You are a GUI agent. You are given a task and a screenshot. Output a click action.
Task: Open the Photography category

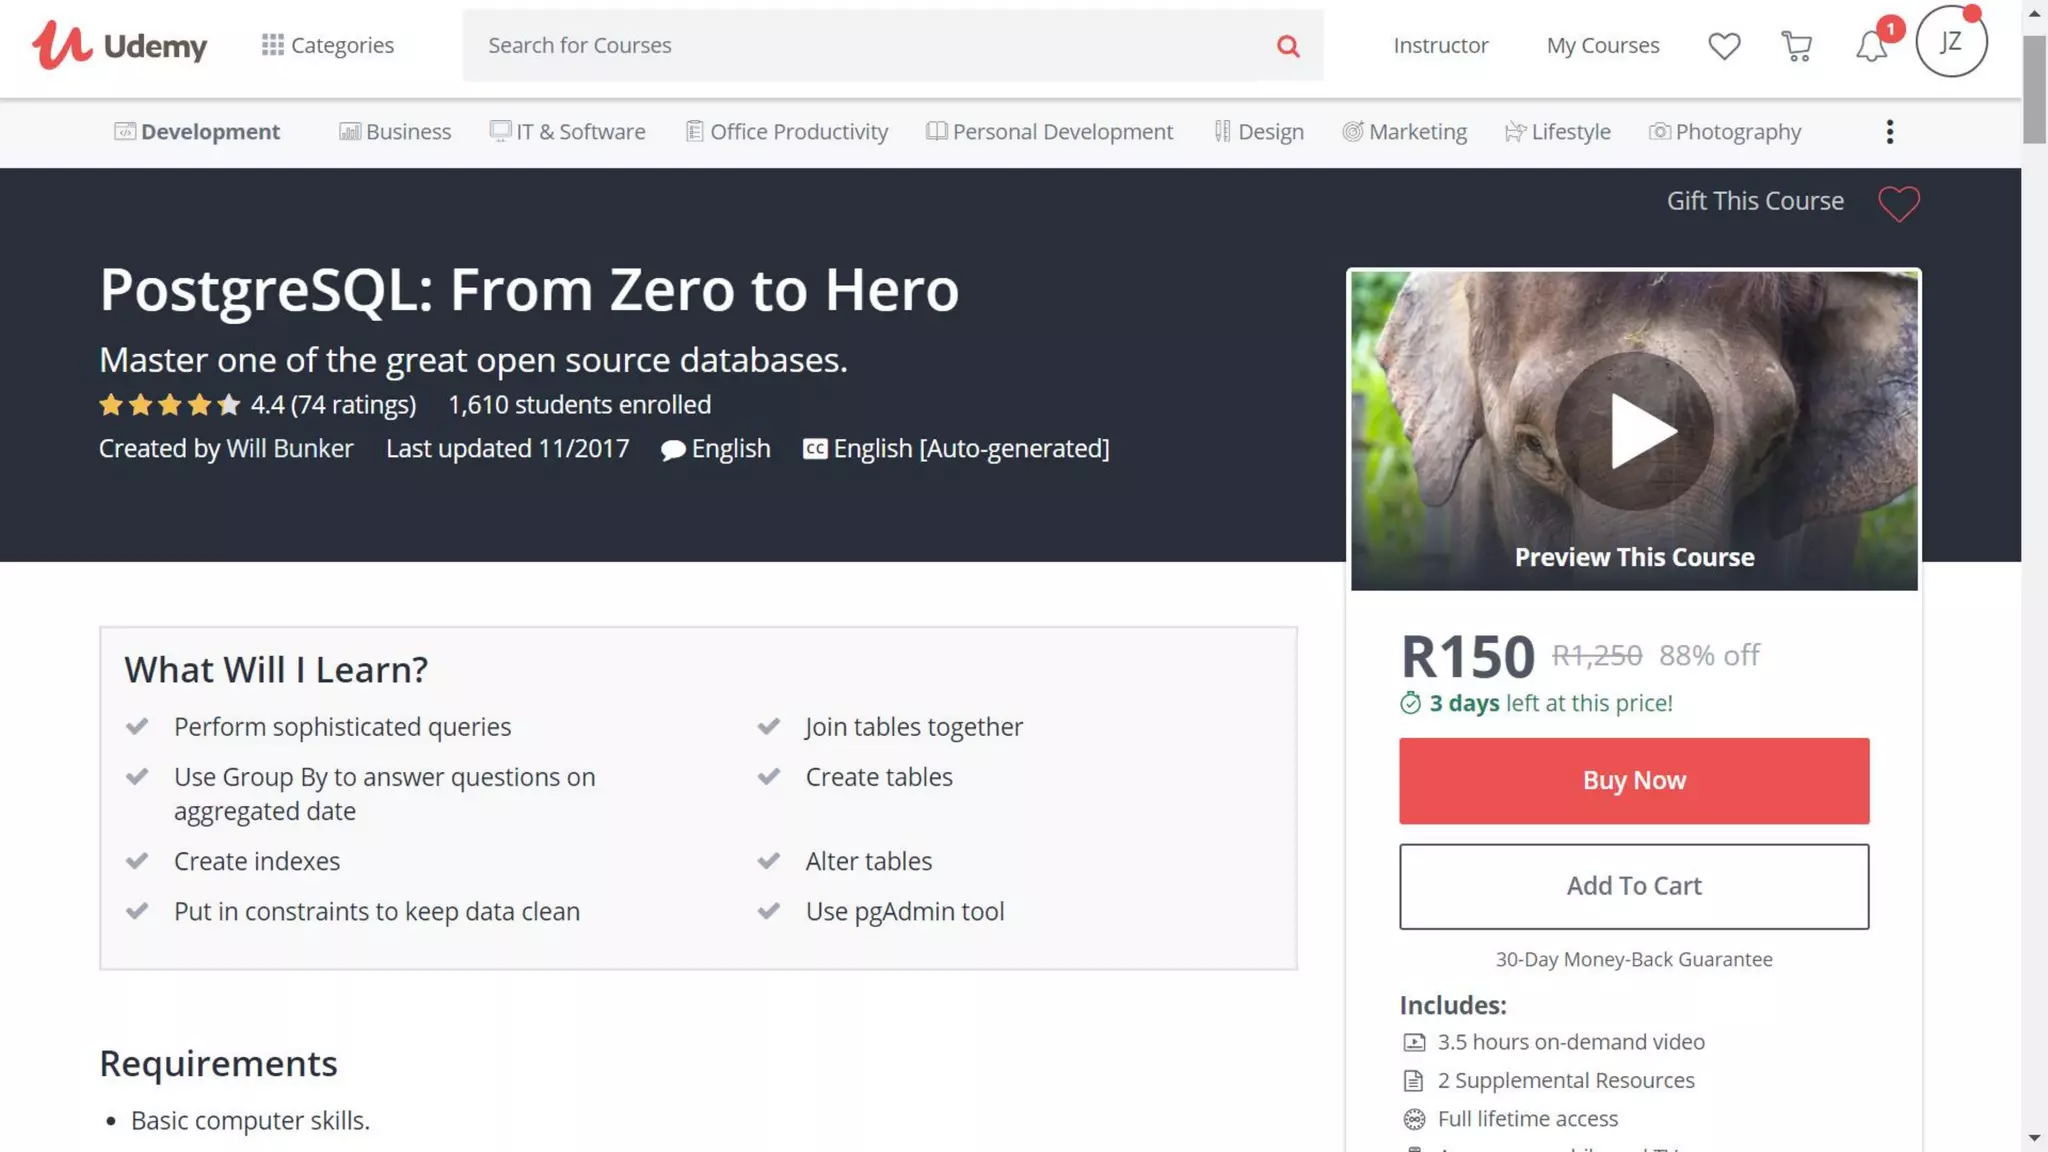[x=1725, y=132]
